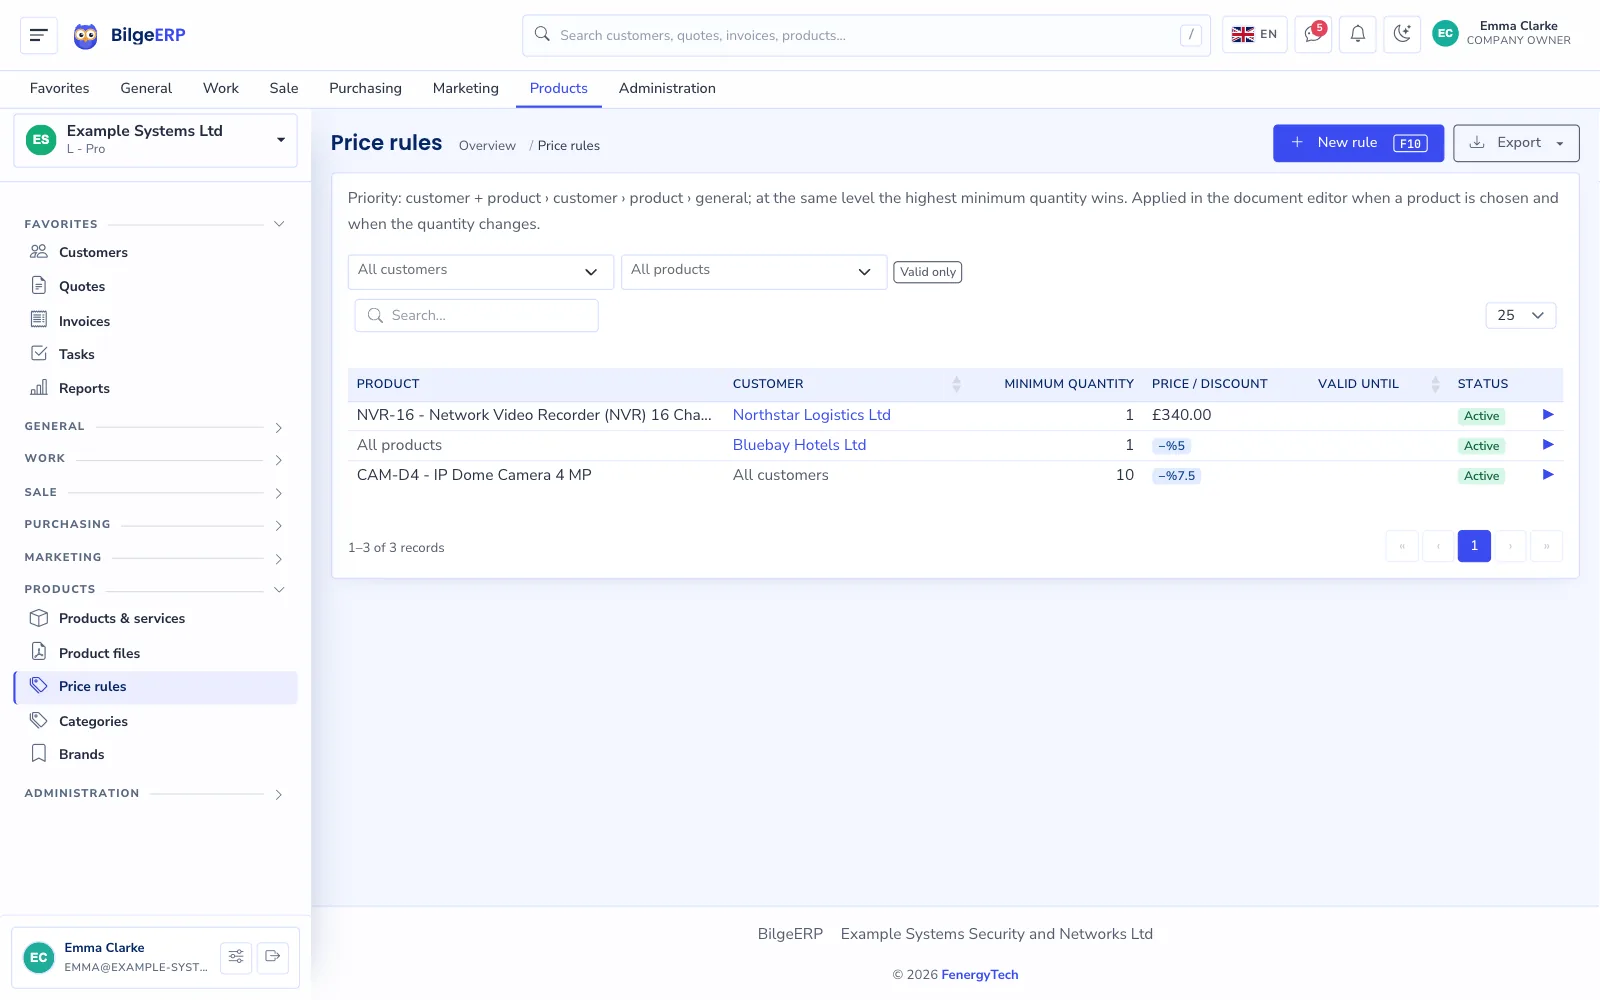Expand the ADMINISTRATION sidebar section
Image resolution: width=1600 pixels, height=1000 pixels.
(x=155, y=794)
